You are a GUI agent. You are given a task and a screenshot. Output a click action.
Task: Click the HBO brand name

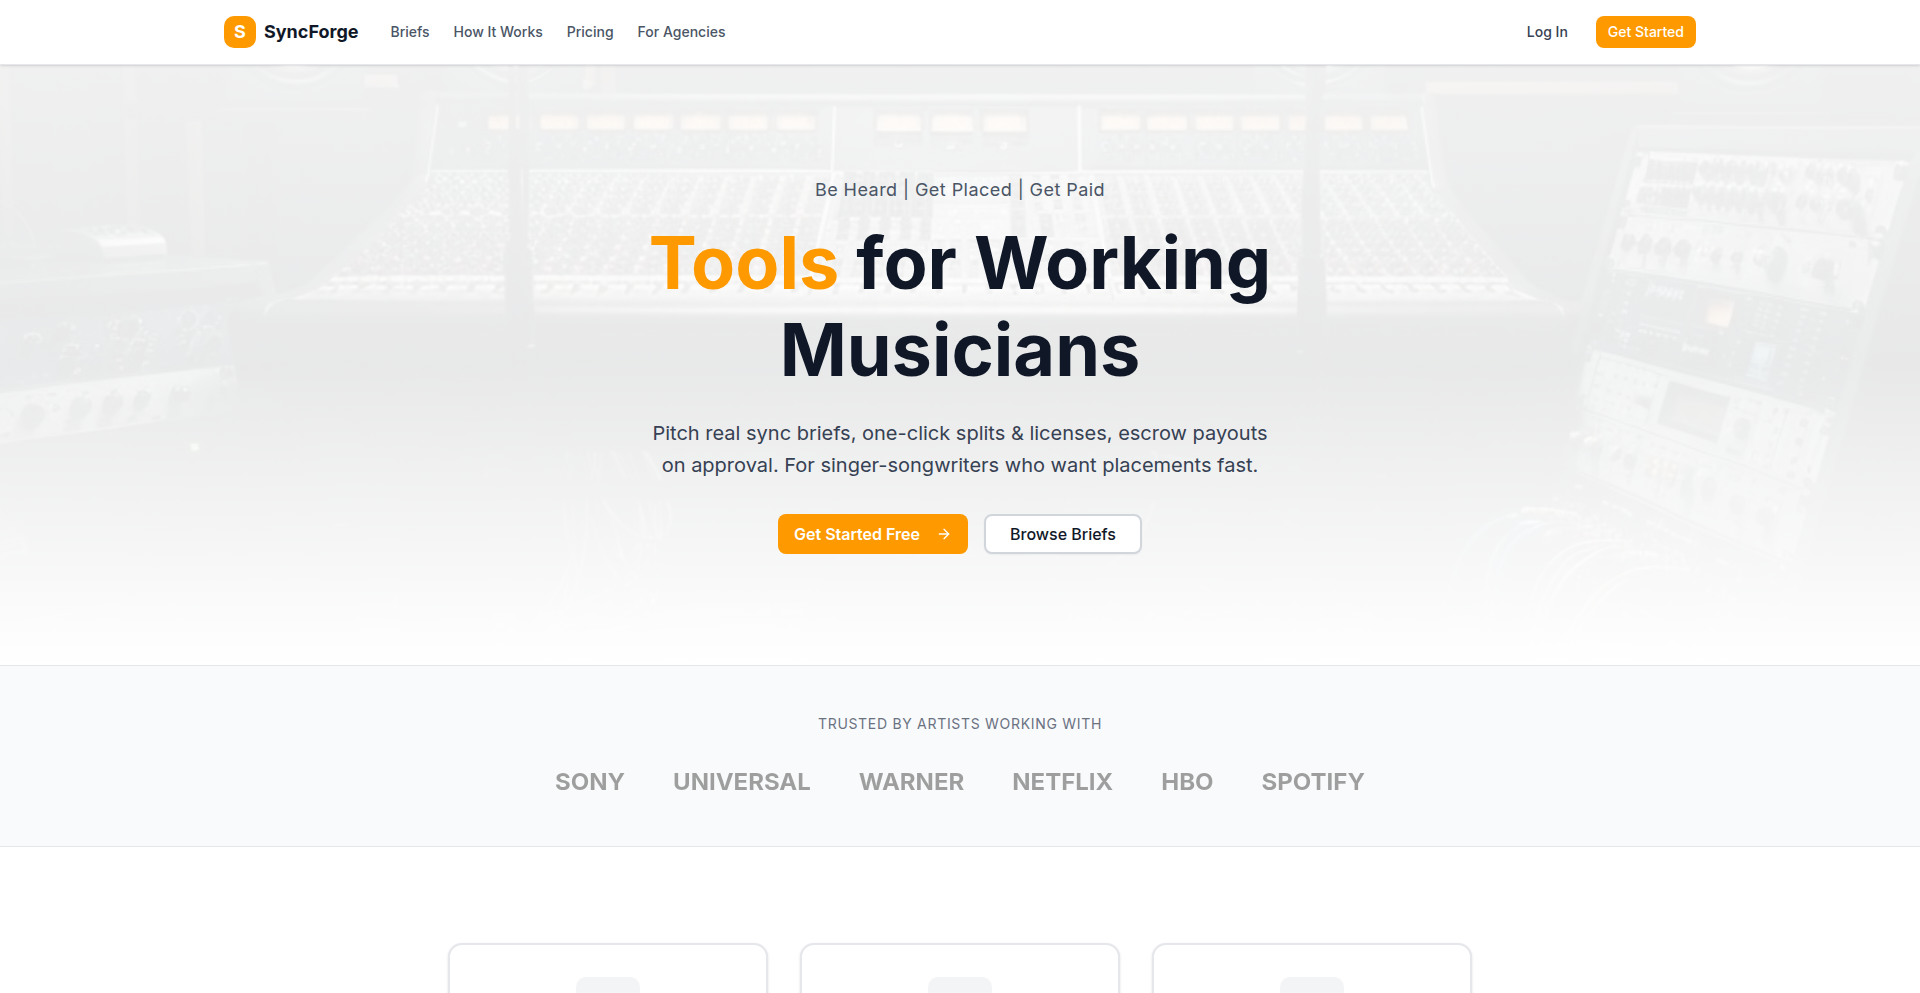click(1187, 782)
